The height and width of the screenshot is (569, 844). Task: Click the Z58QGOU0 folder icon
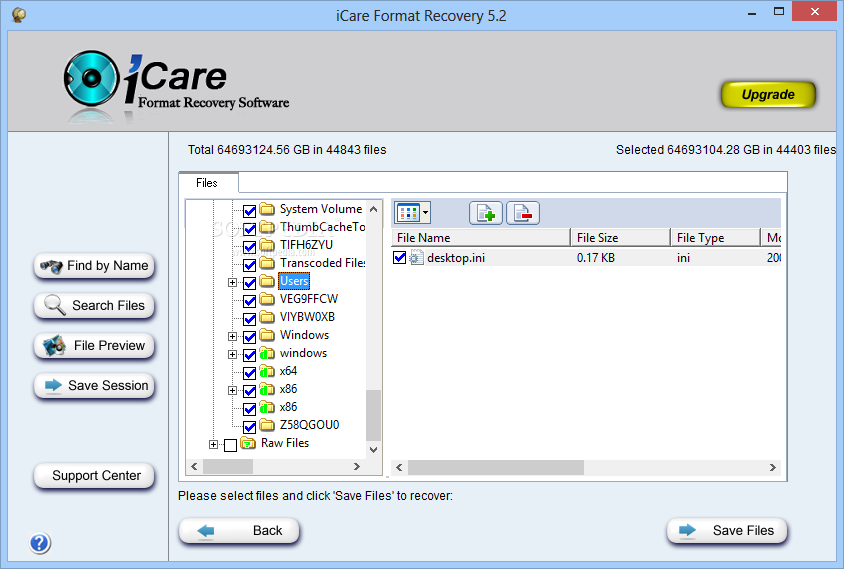pyautogui.click(x=266, y=424)
